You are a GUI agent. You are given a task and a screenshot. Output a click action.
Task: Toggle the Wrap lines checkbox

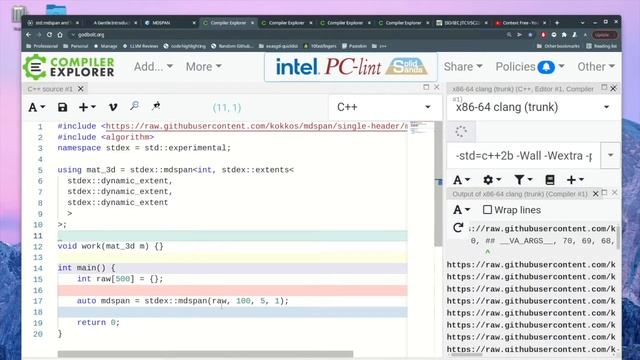coord(487,209)
